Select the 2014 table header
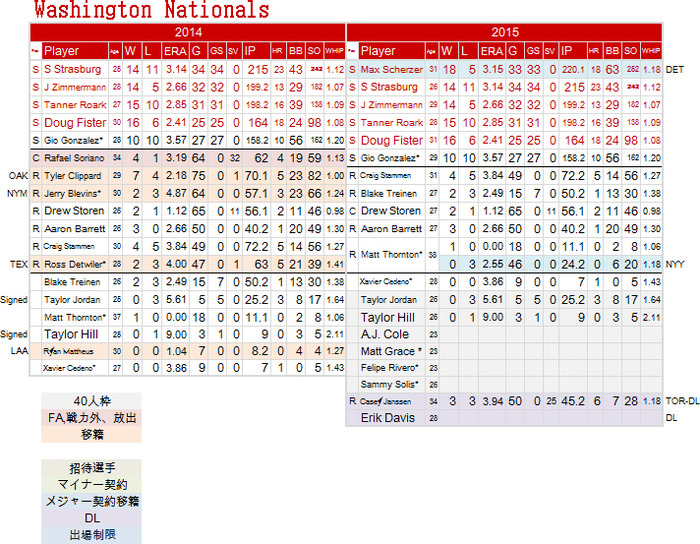This screenshot has height=544, width=700. 188,32
